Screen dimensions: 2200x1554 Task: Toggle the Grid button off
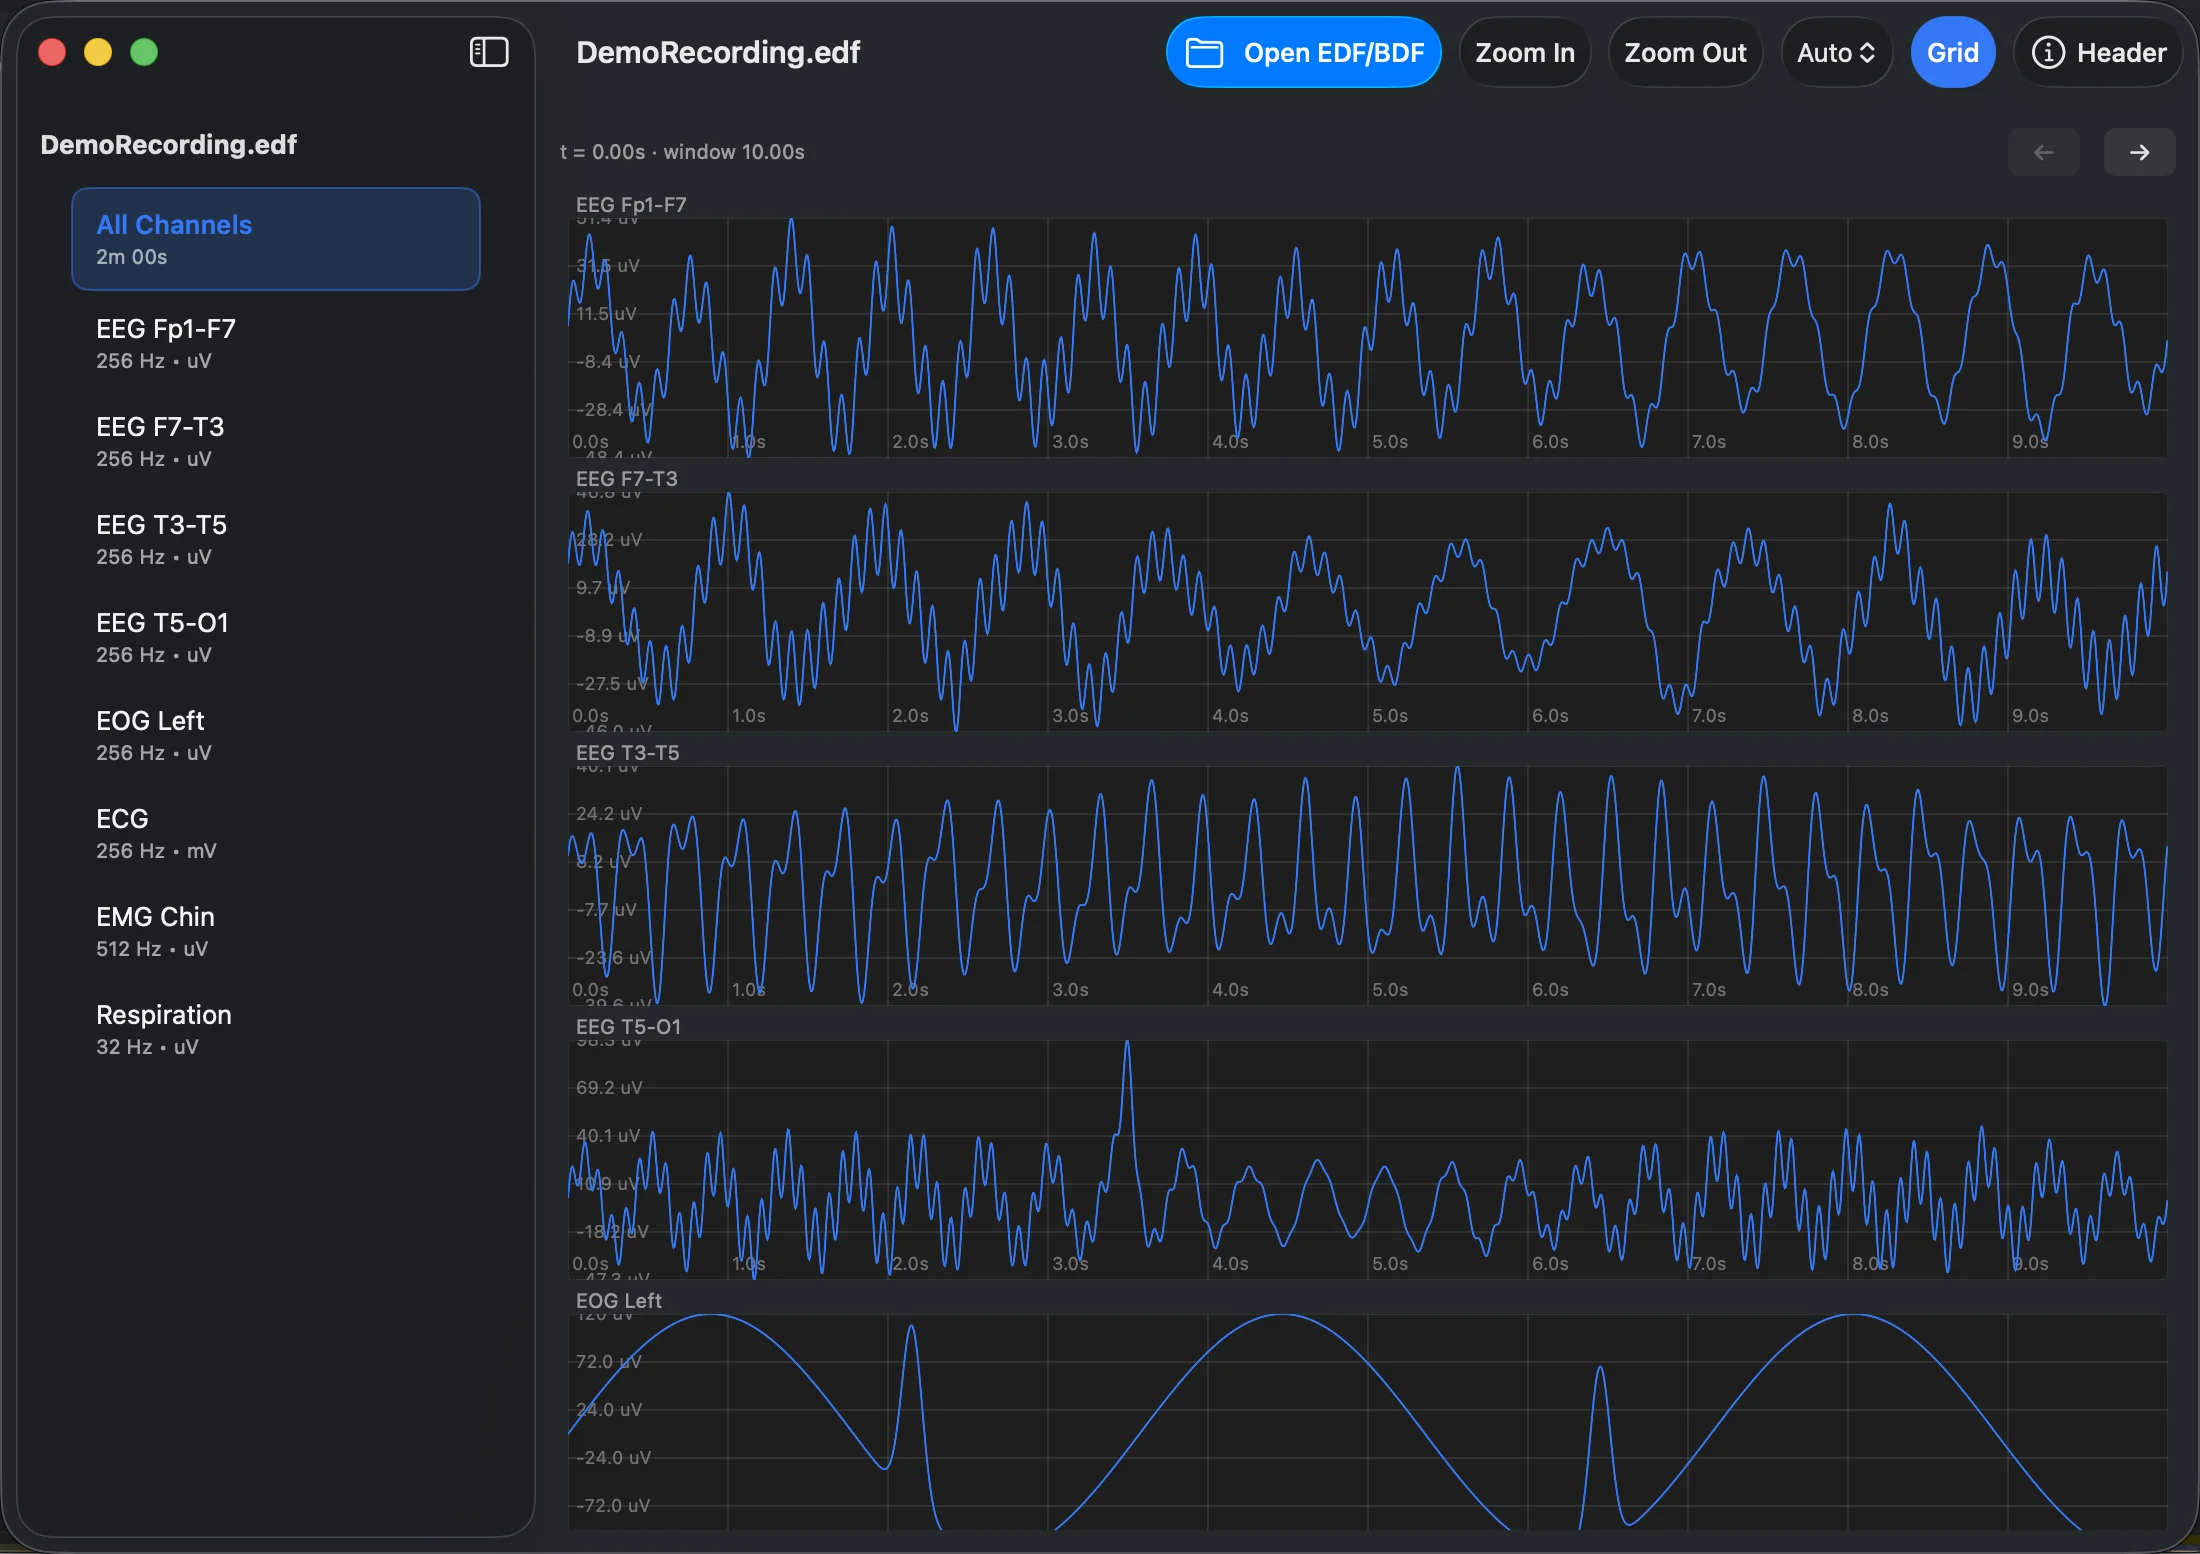click(1952, 52)
